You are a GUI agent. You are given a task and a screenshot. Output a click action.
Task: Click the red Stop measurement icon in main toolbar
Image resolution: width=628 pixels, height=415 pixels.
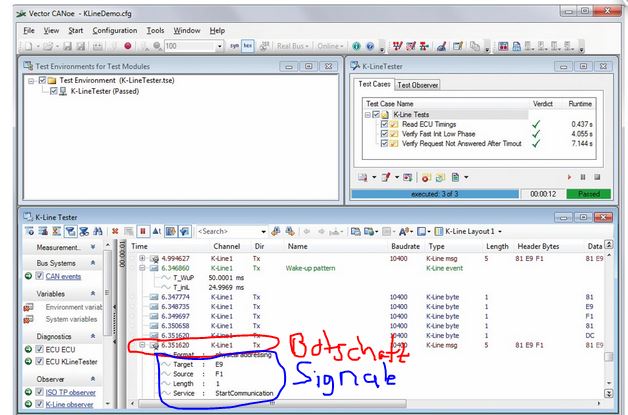coord(128,46)
